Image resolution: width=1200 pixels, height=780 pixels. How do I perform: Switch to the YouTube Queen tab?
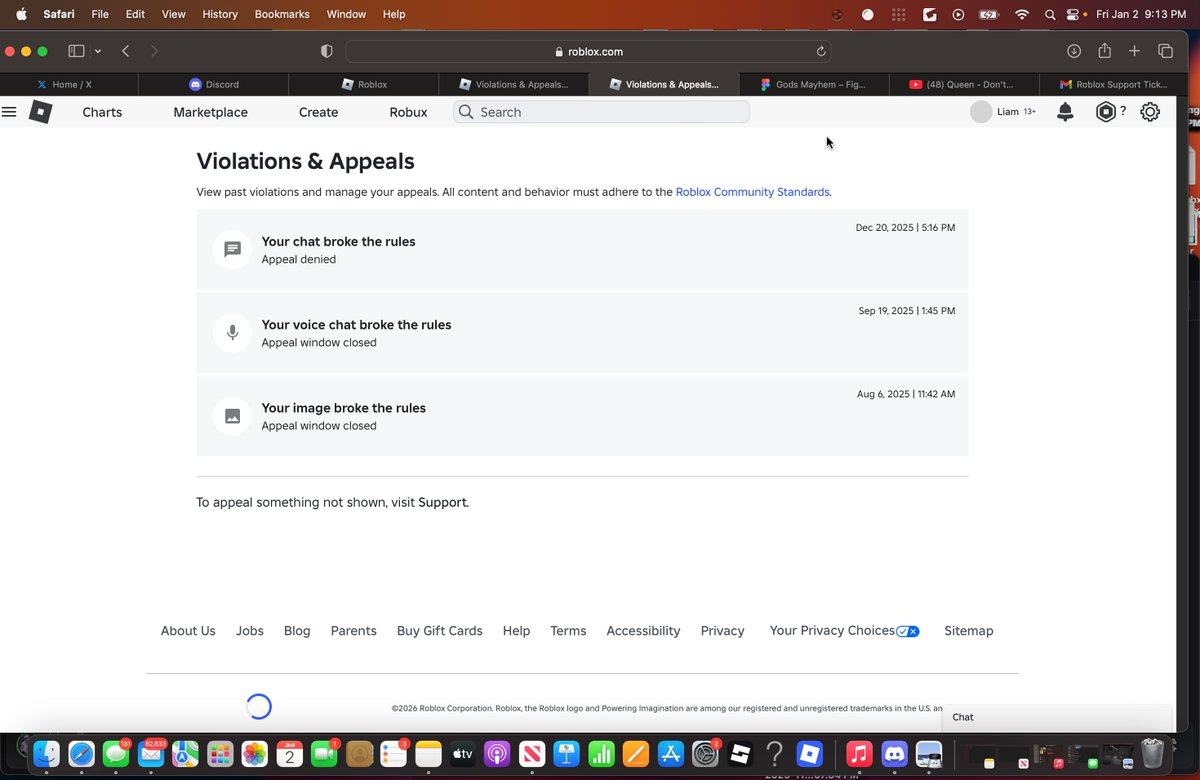pos(965,84)
